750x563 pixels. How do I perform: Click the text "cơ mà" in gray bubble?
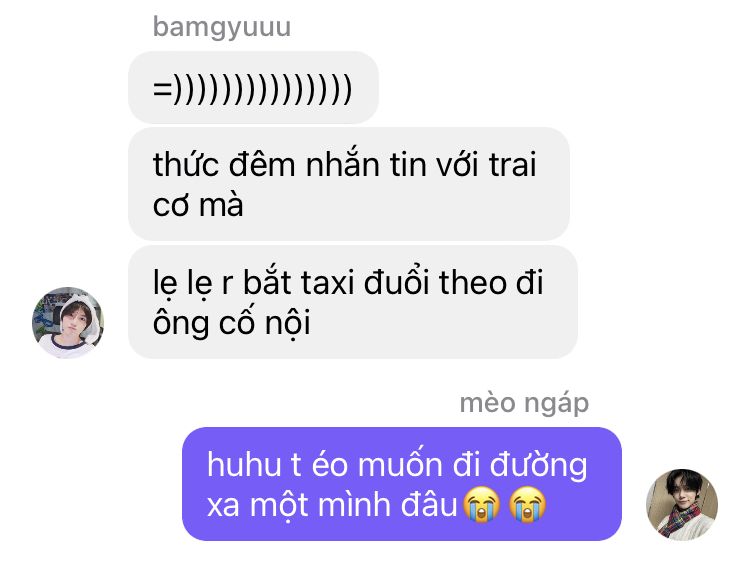(198, 206)
